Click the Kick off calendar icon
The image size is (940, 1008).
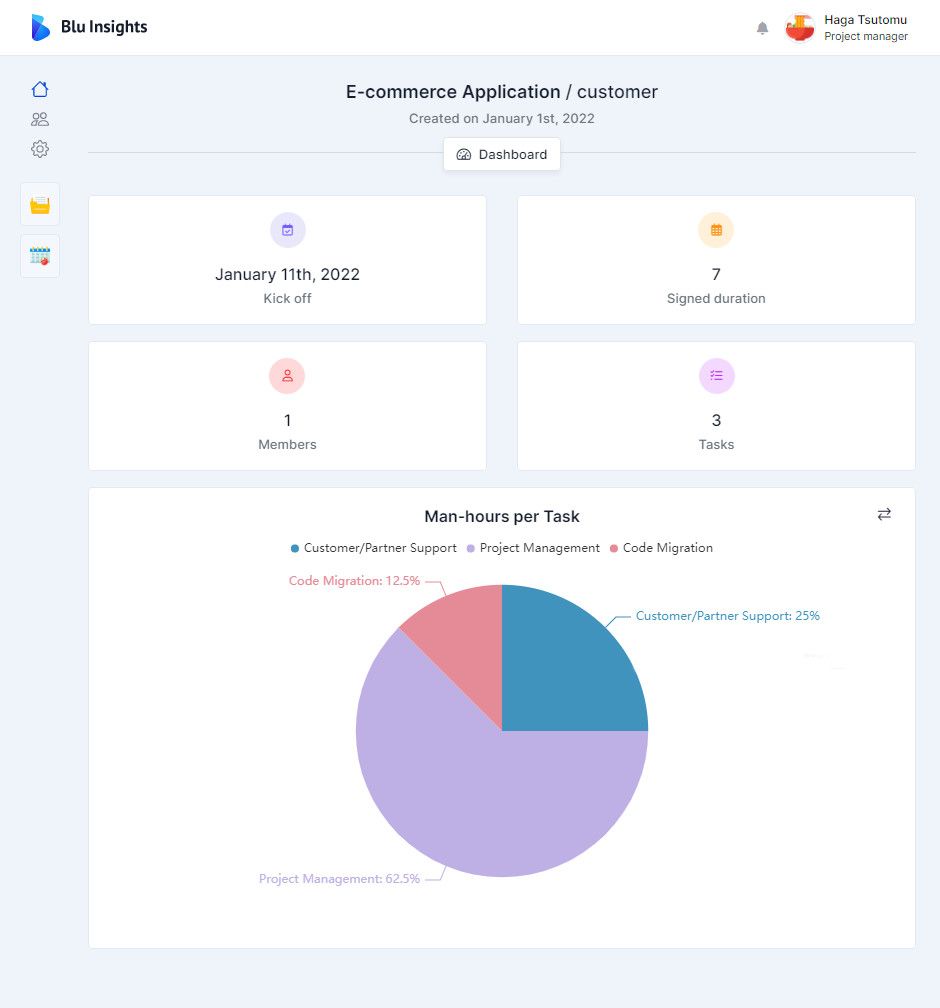click(287, 230)
